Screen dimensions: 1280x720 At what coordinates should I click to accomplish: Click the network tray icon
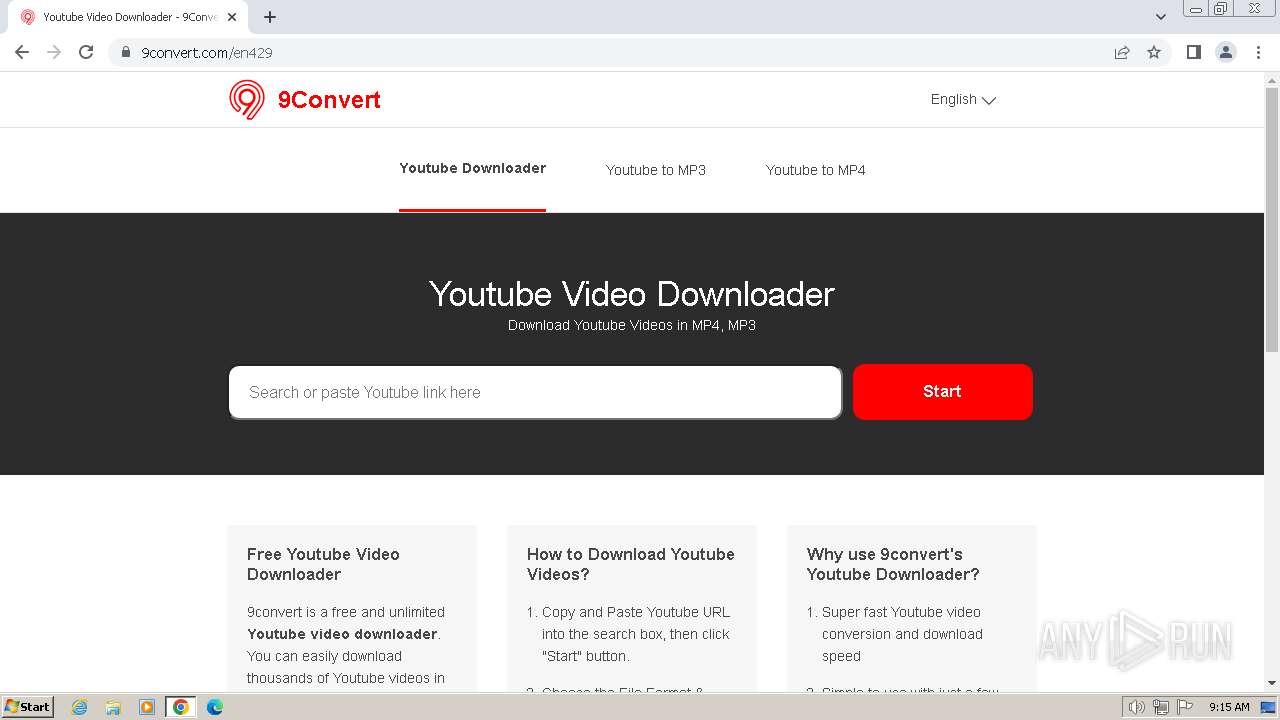tap(1161, 707)
